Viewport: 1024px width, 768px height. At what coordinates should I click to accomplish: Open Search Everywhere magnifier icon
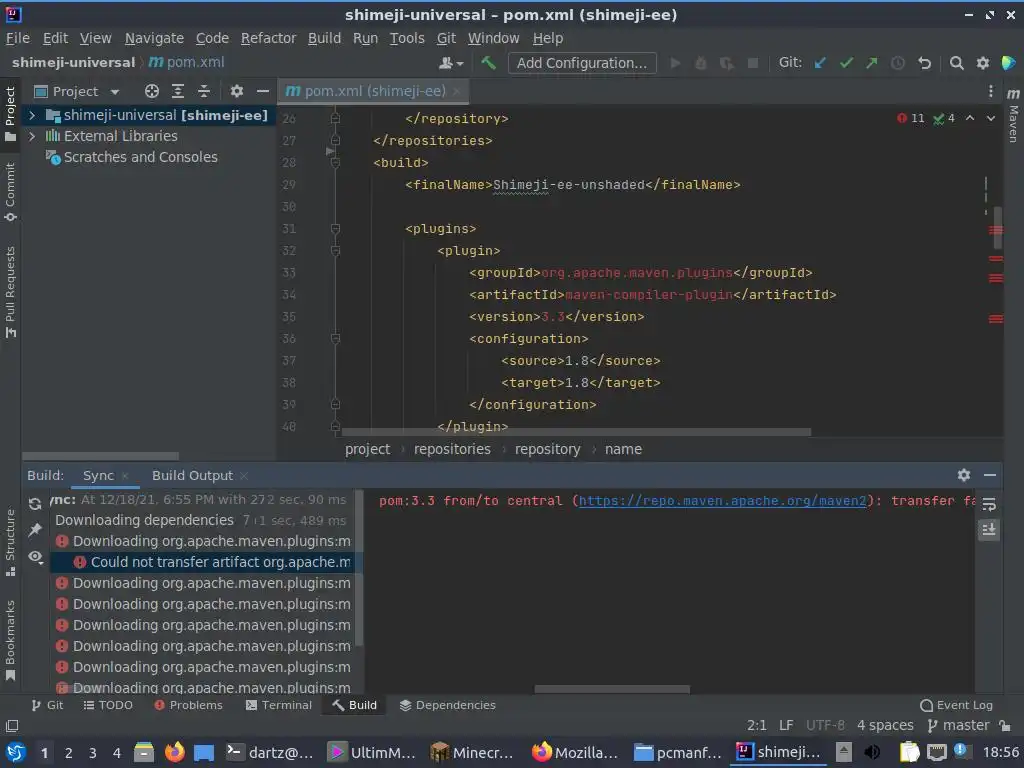click(957, 63)
